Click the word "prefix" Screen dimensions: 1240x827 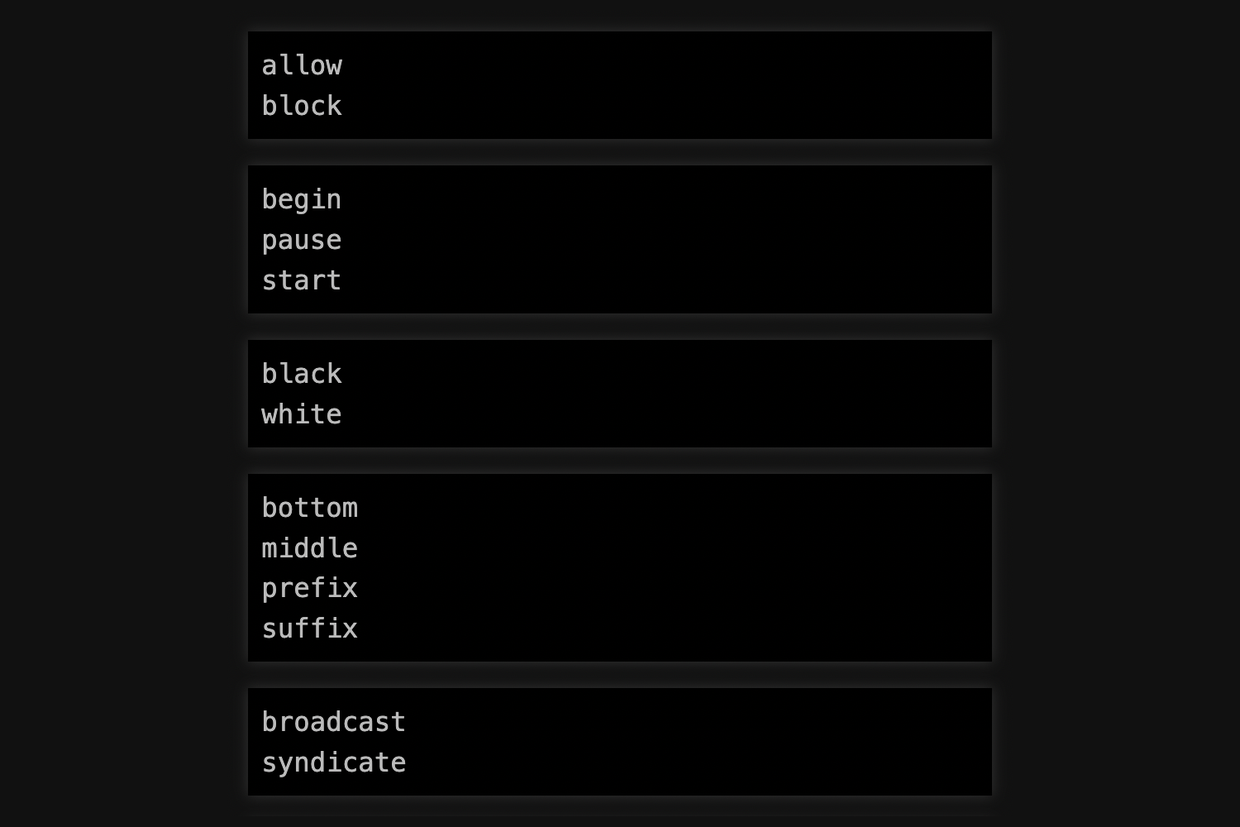pos(309,588)
